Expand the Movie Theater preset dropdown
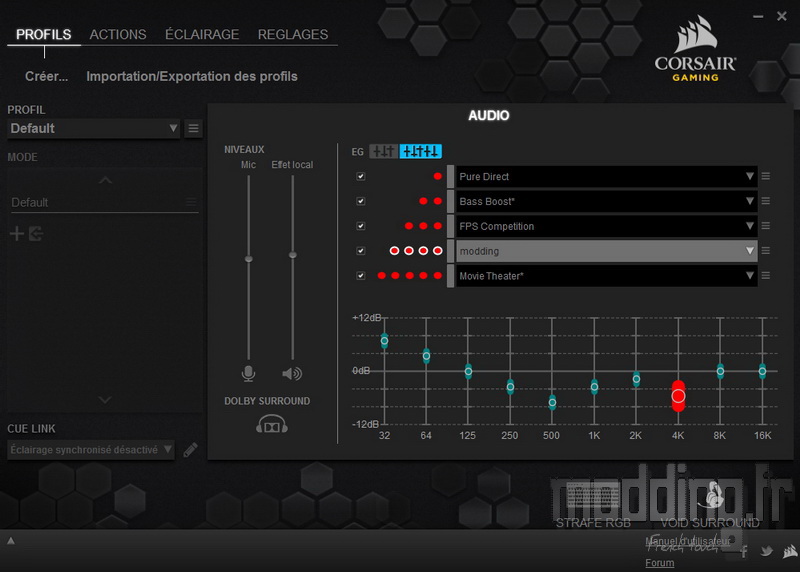Viewport: 800px width, 572px height. click(x=607, y=276)
